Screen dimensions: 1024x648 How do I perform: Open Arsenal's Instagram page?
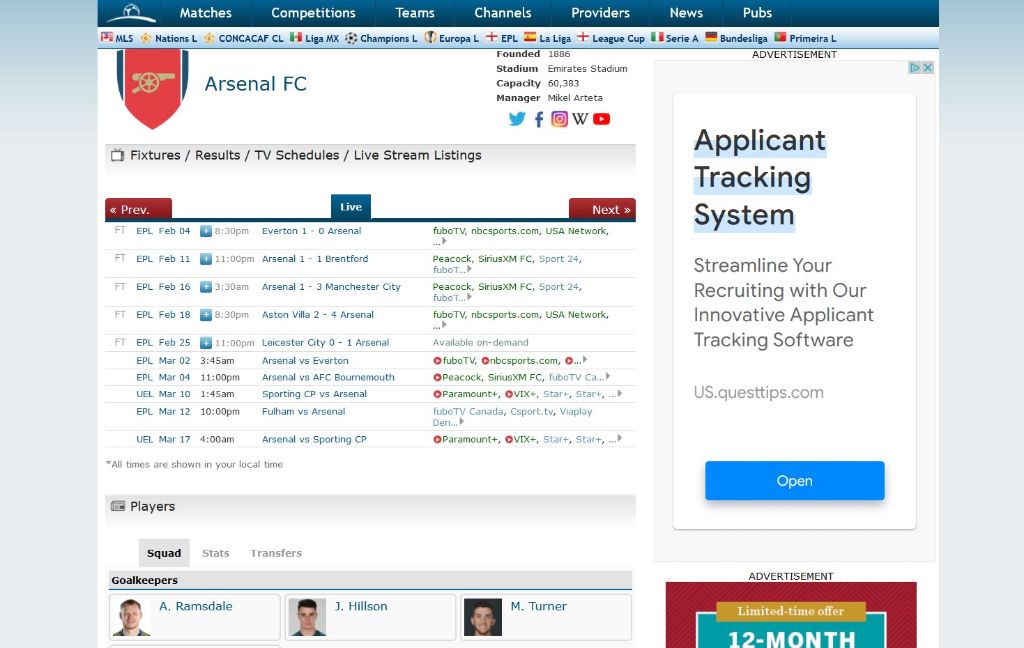tap(560, 119)
